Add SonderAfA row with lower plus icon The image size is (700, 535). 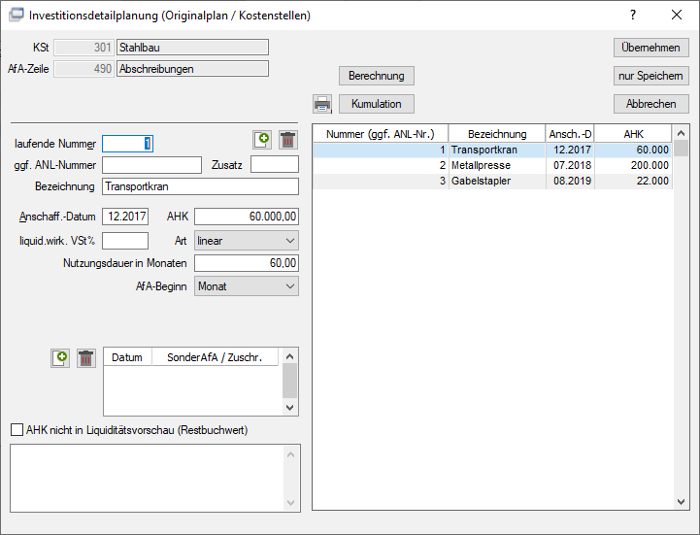[60, 358]
